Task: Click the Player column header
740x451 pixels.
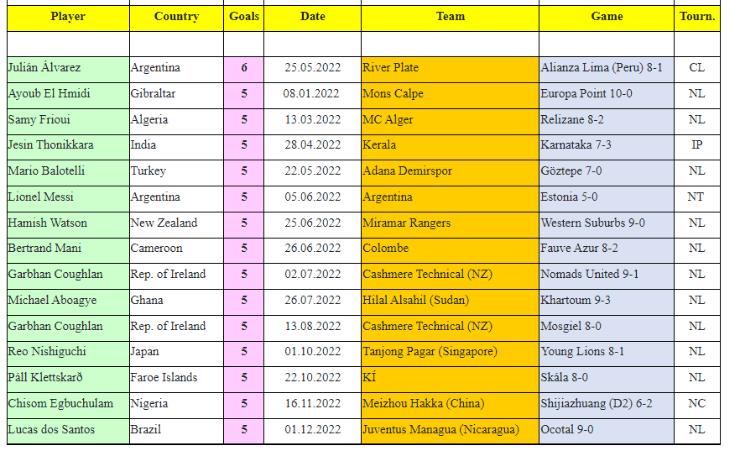Action: (67, 17)
